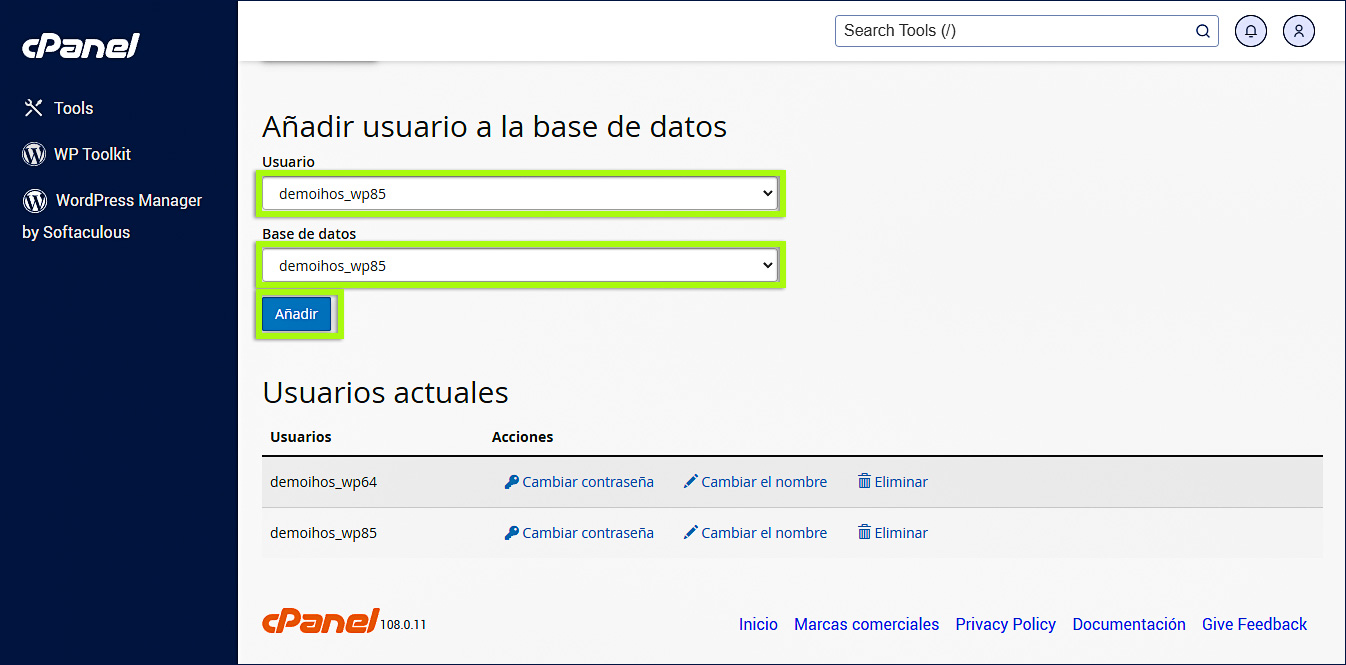Click the Usuarios actuales heading

[385, 392]
